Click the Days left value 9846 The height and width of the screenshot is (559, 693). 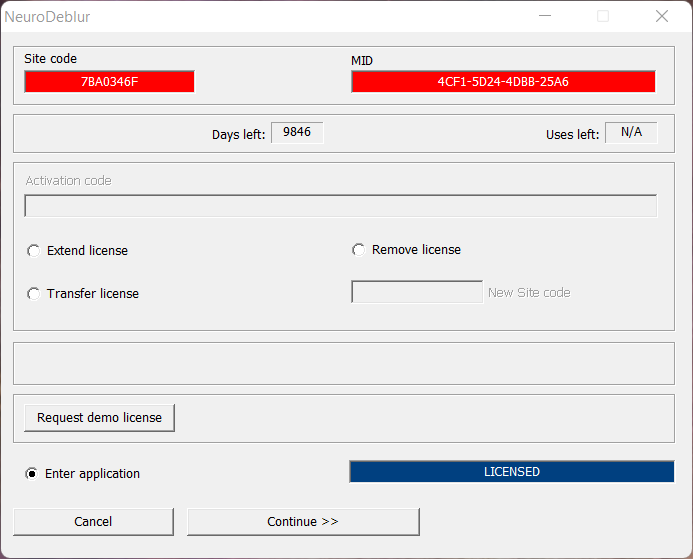coord(297,133)
